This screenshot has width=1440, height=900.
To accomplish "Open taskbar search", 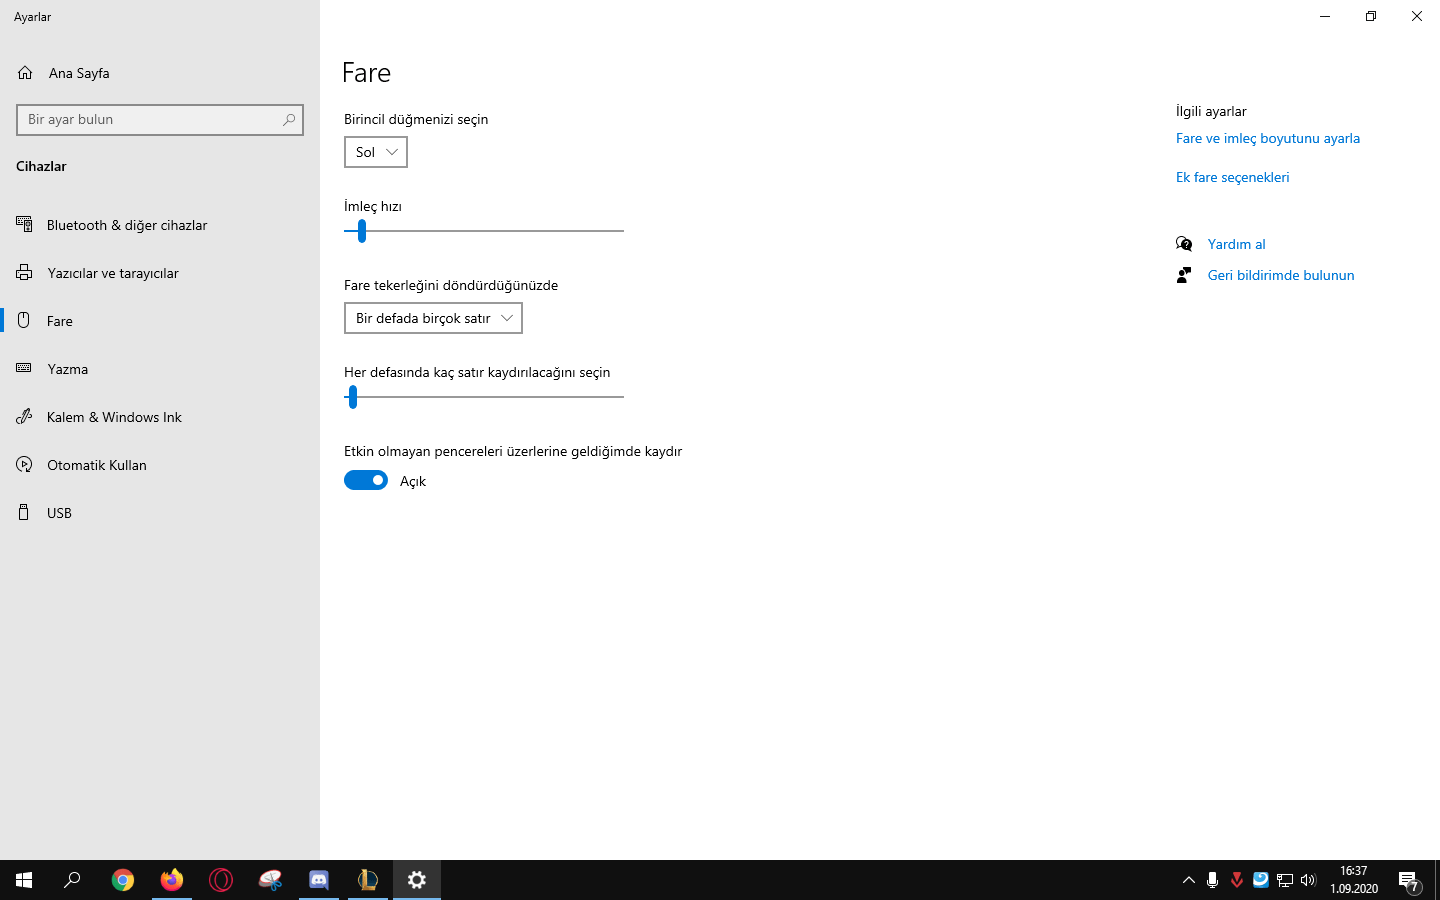I will [x=72, y=880].
